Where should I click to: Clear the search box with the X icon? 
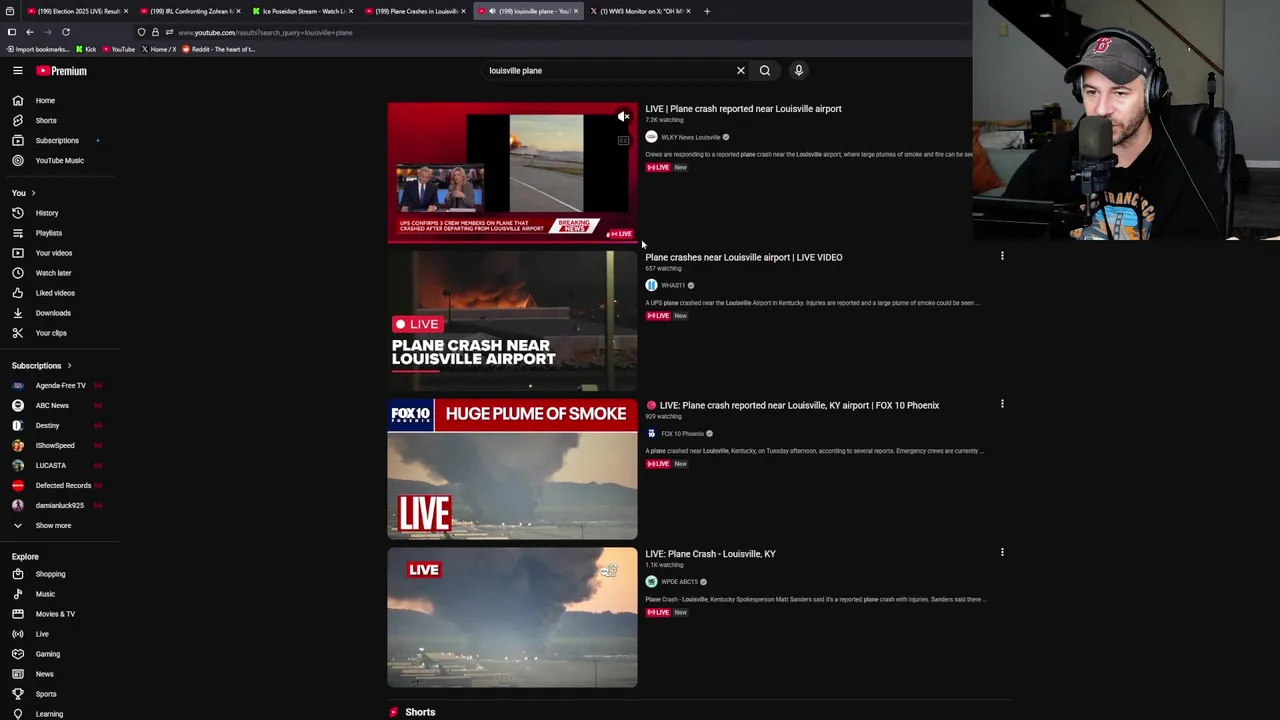point(741,71)
